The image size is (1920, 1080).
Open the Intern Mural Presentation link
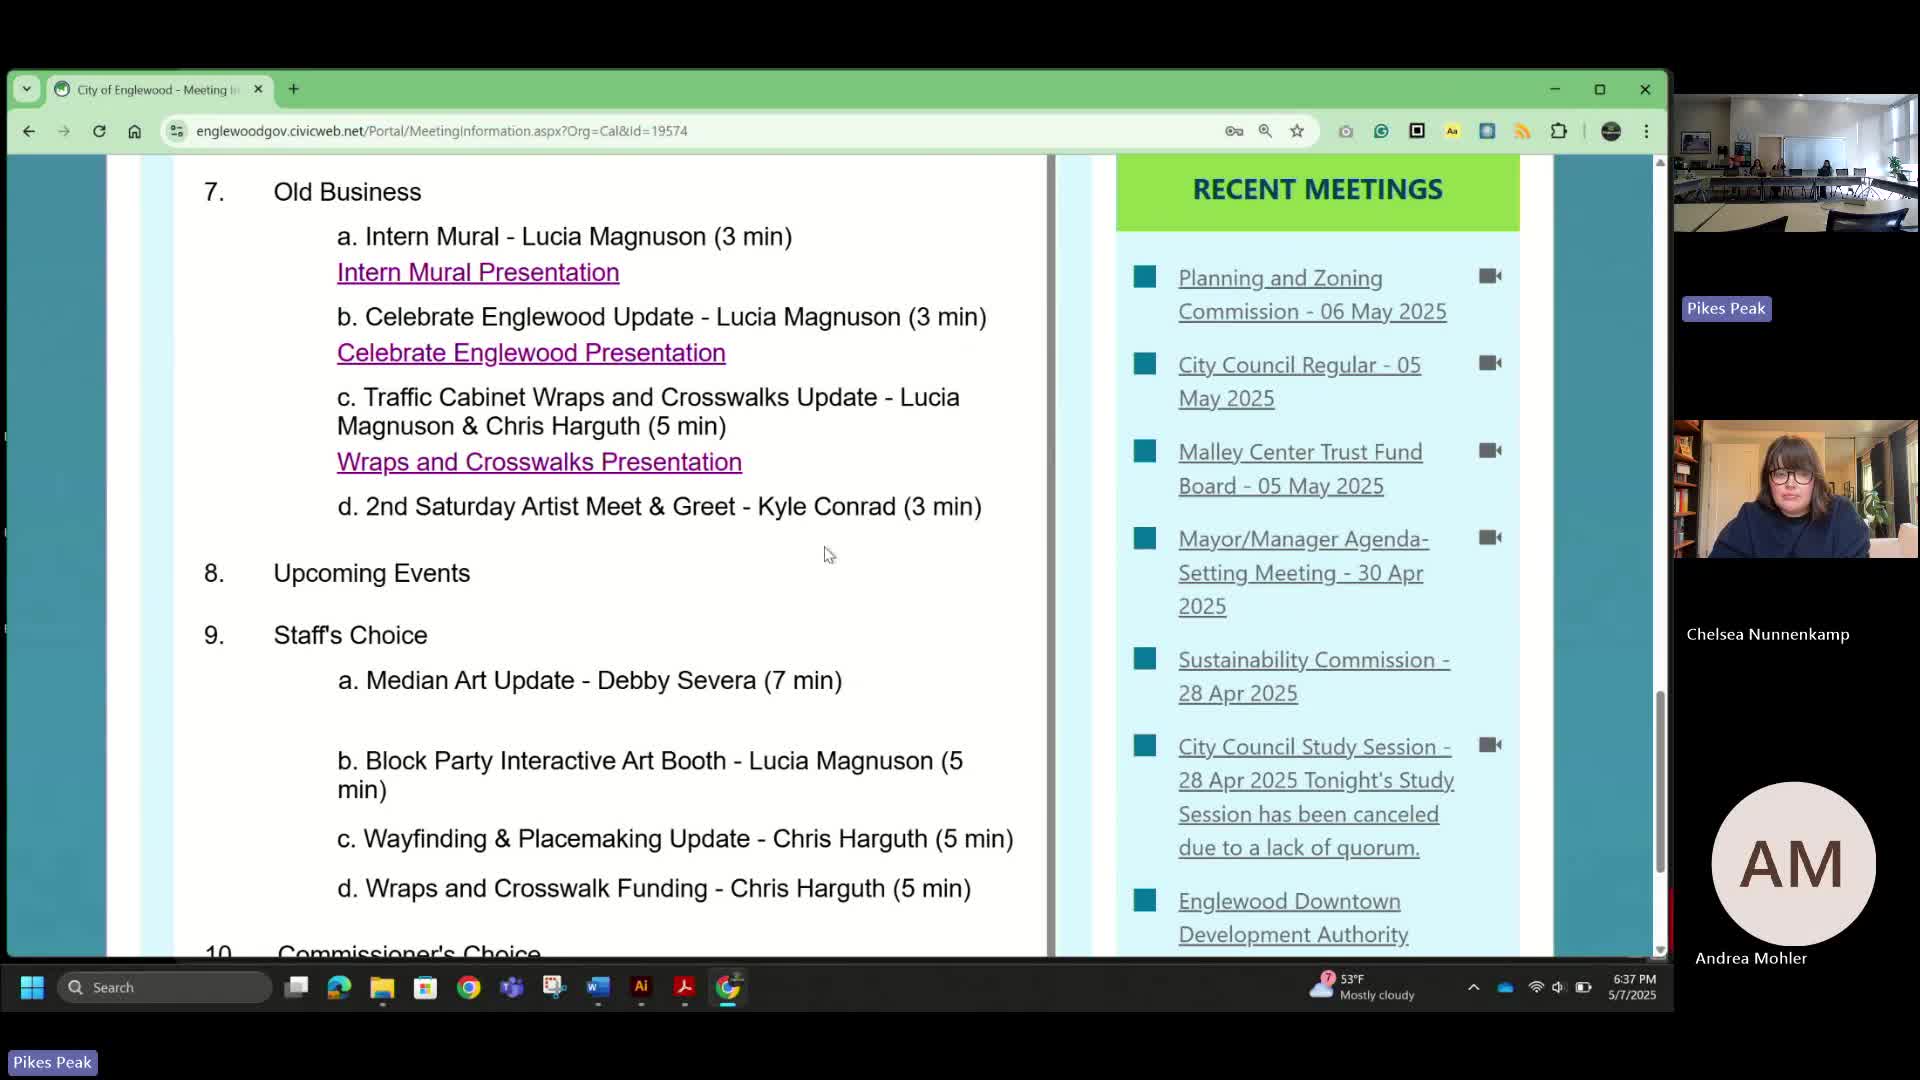477,272
